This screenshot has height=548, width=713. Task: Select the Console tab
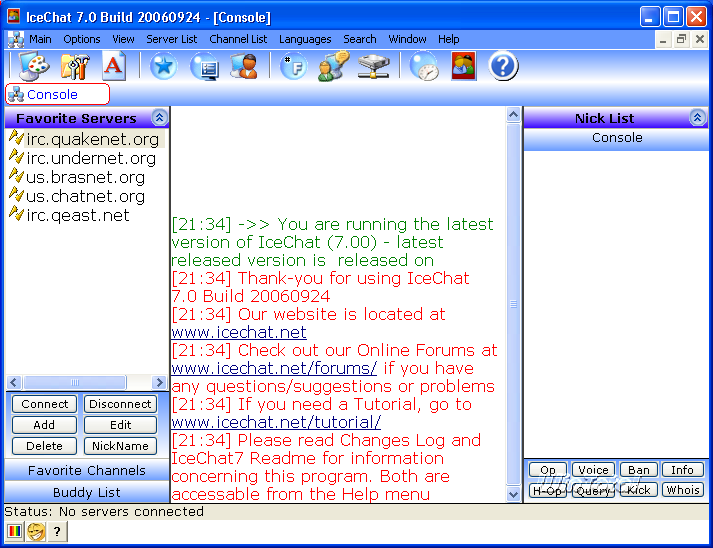pos(57,94)
